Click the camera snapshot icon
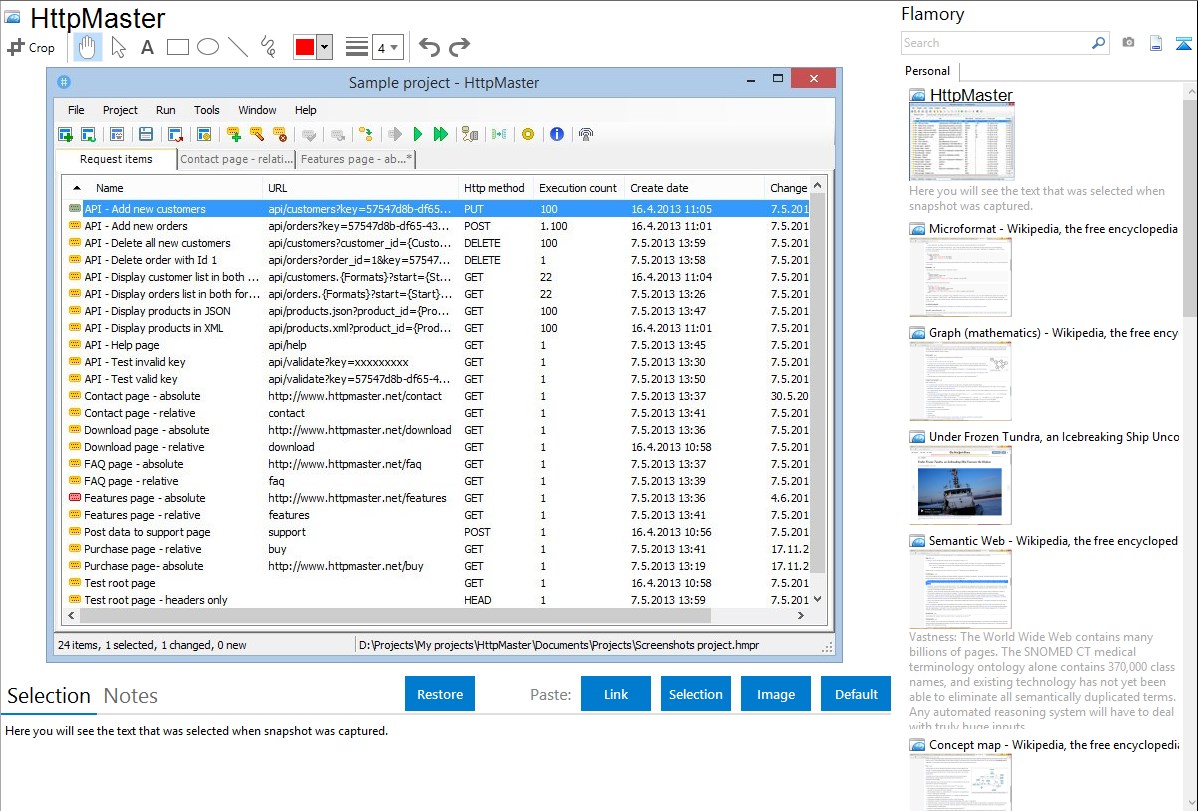 coord(1128,43)
